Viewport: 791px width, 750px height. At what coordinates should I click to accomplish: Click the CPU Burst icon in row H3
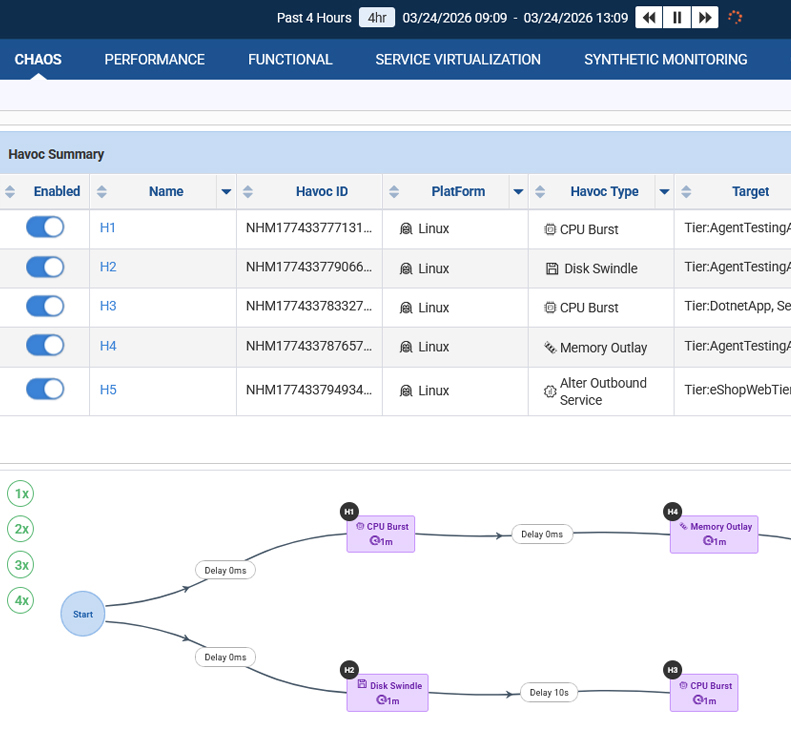click(x=550, y=308)
